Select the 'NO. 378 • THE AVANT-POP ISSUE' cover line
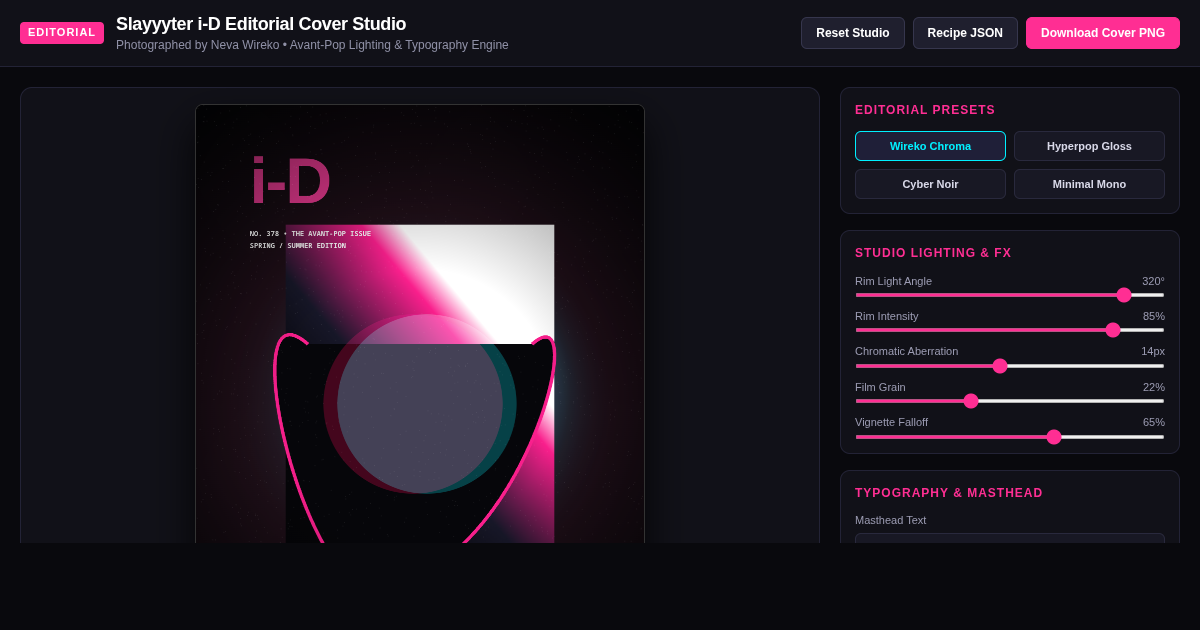The height and width of the screenshot is (630, 1200). 310,234
